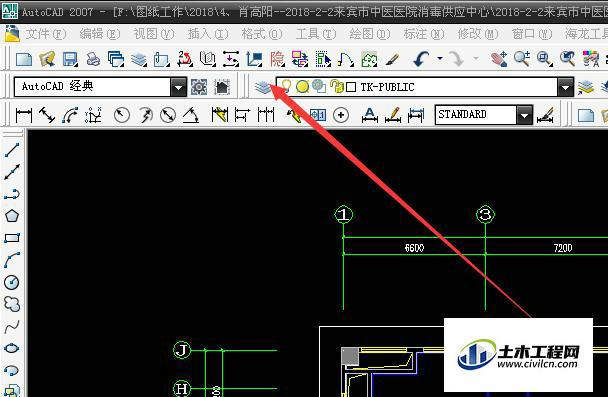The image size is (608, 397).
Task: Select the Construction Line tool
Action: coord(12,172)
